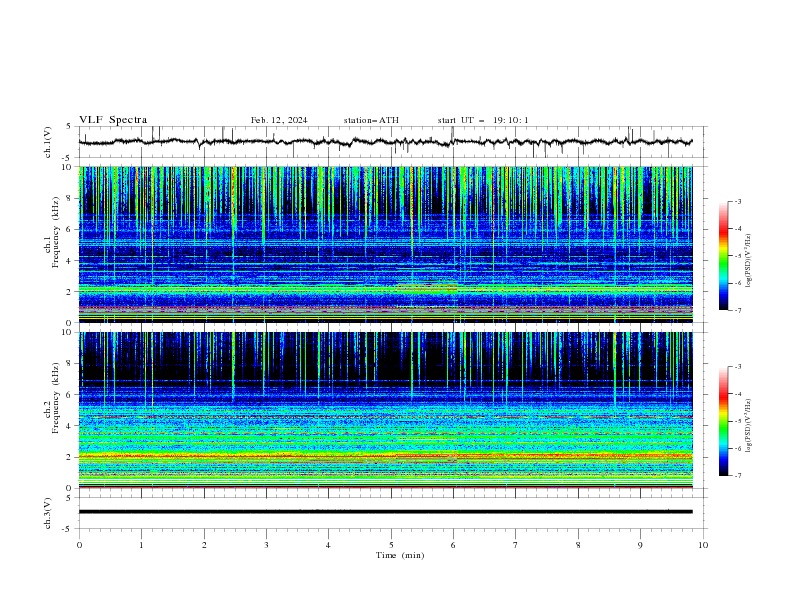Click the ch.1 voltage waveform trace panel

(x=392, y=142)
